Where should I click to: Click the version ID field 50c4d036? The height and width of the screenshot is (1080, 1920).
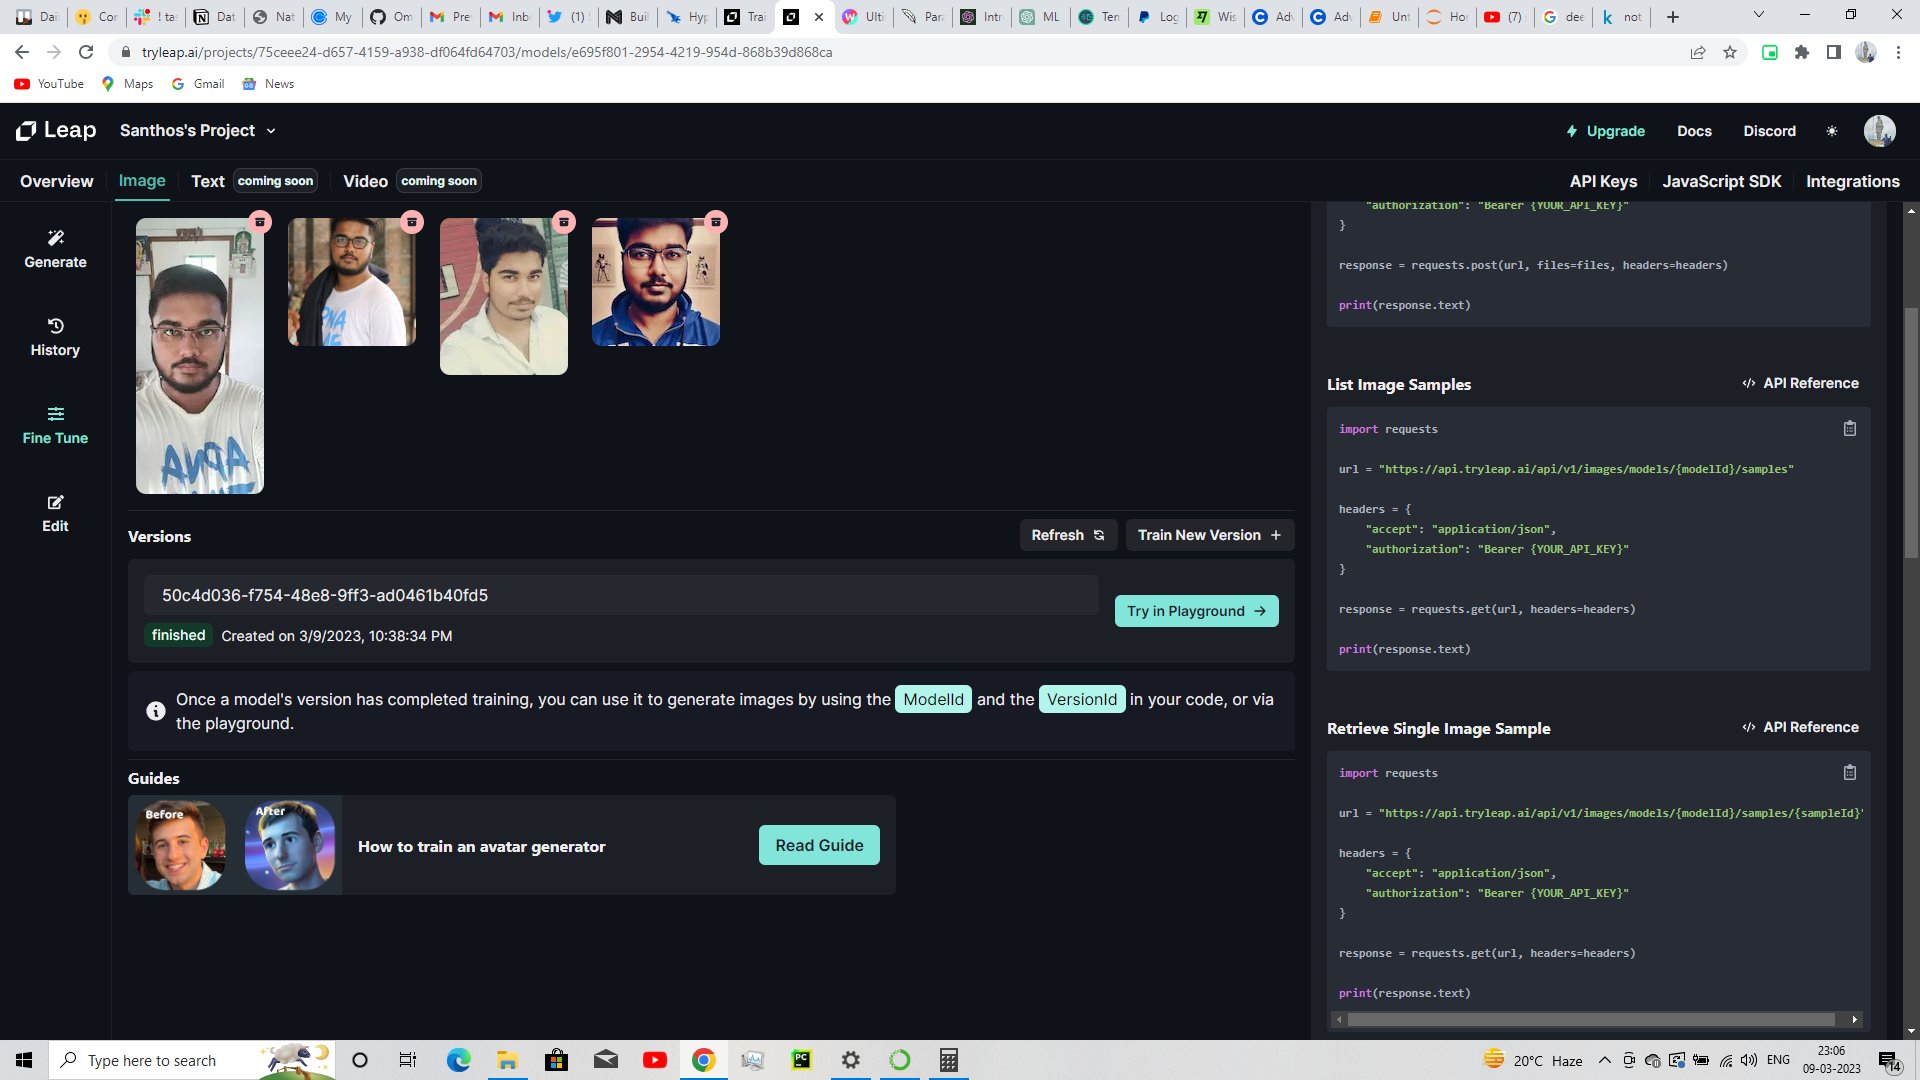pos(621,595)
